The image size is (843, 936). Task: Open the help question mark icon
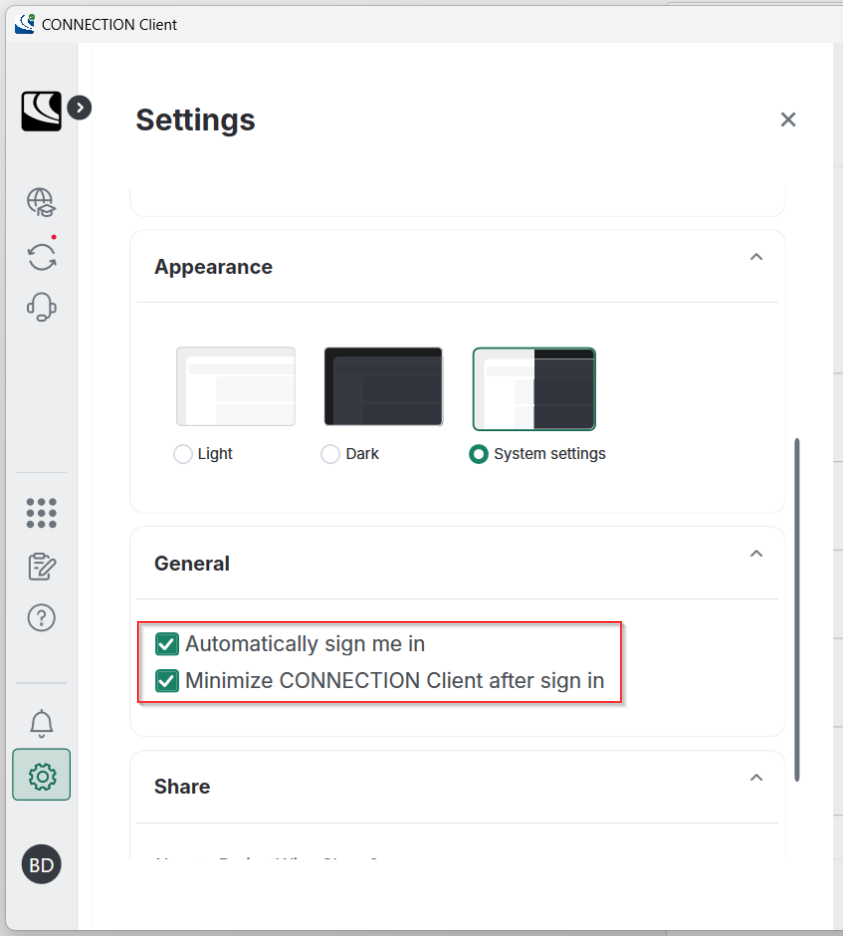(x=42, y=618)
